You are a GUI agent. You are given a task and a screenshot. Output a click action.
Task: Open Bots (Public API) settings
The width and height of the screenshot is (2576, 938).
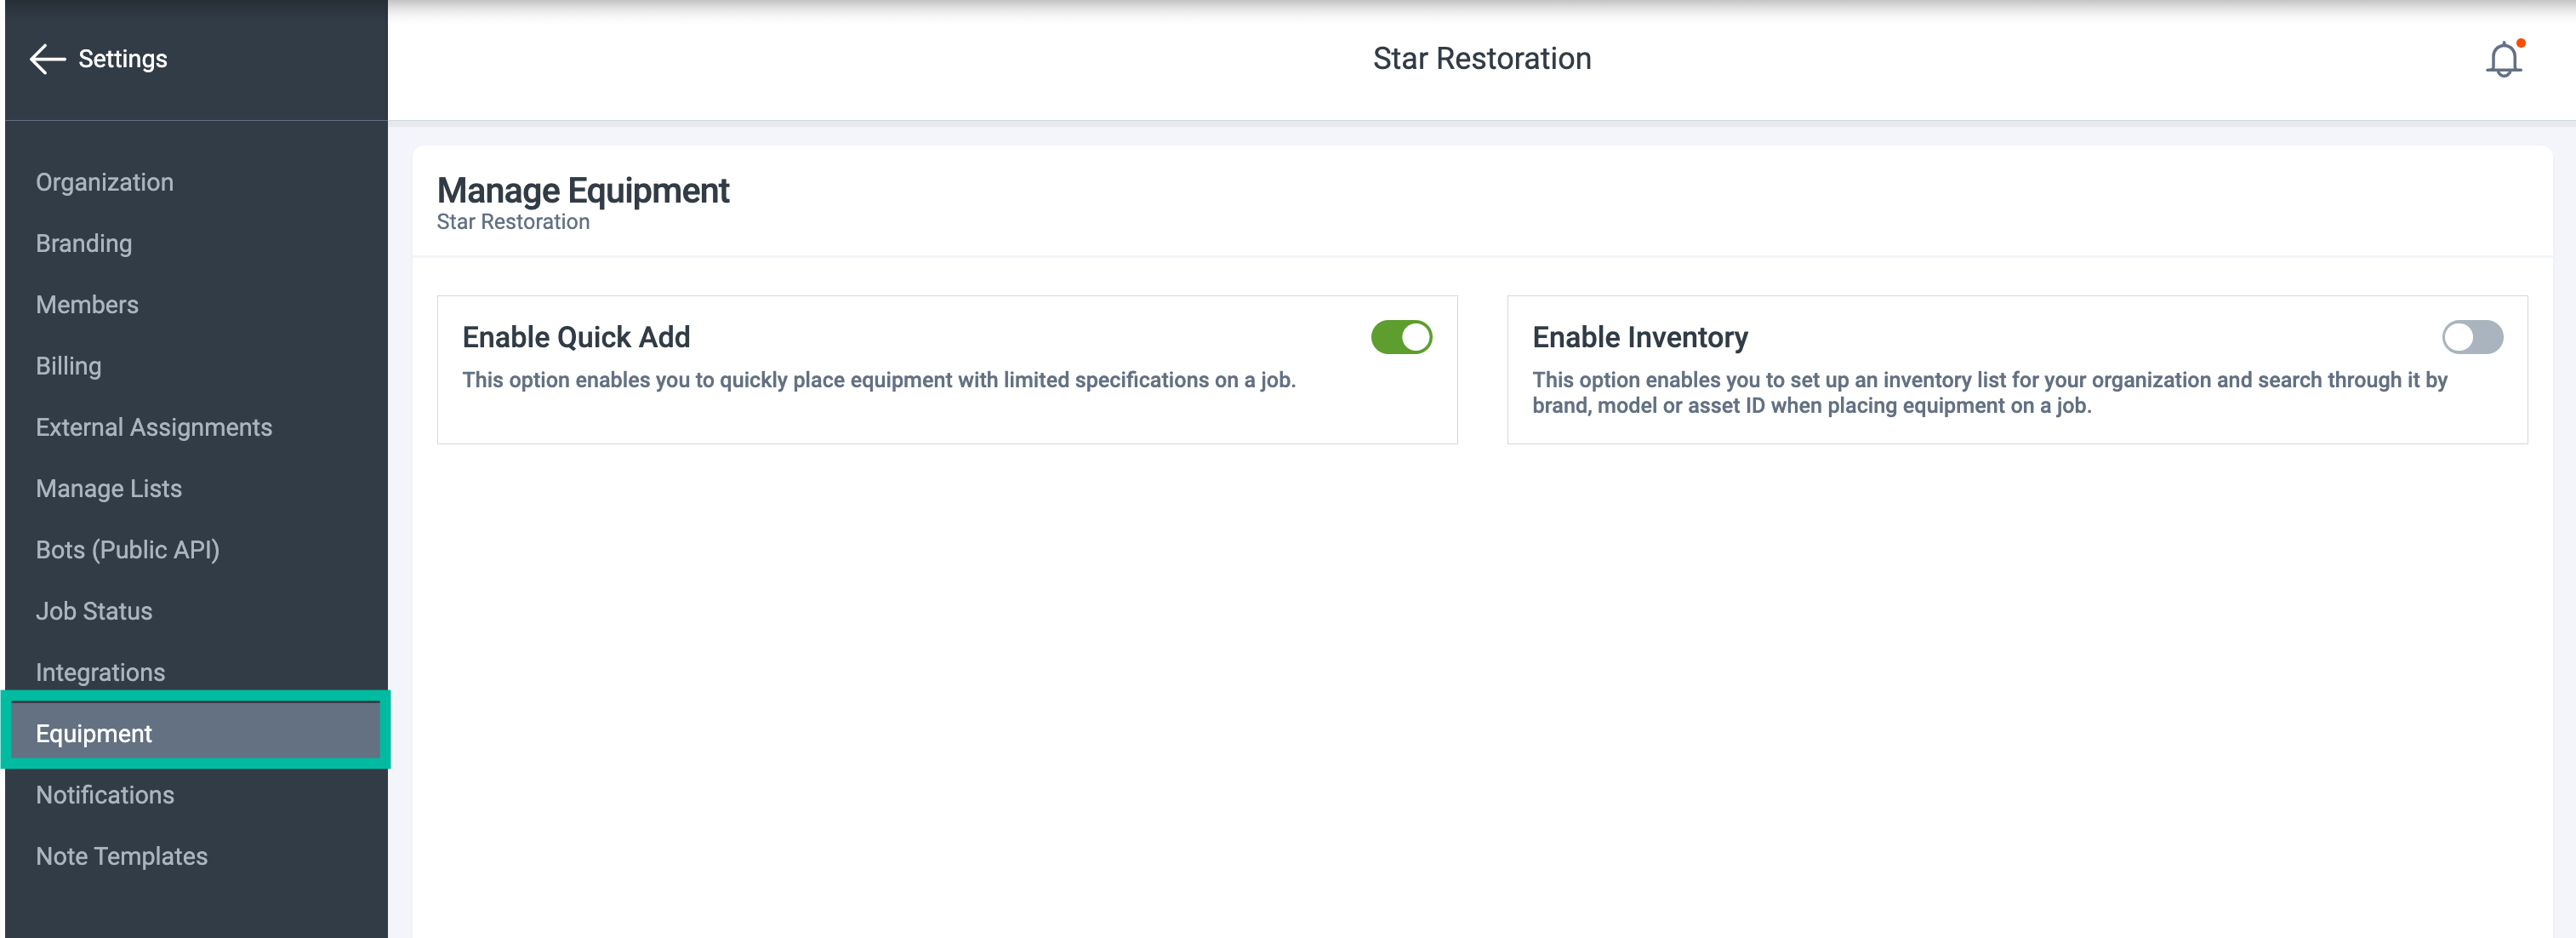coord(128,549)
